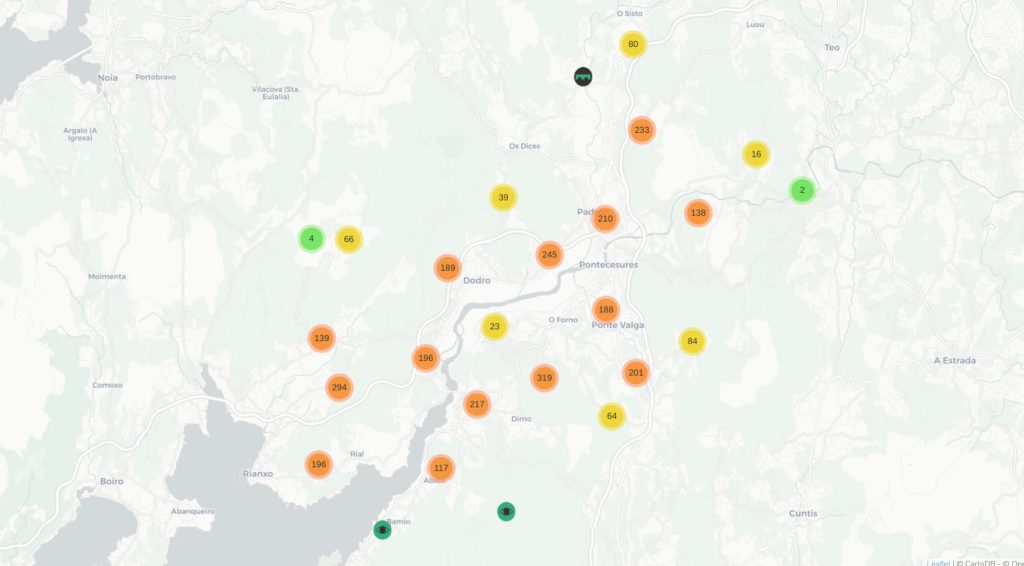
Task: Select the green eye marker east of Bamio
Action: [507, 512]
